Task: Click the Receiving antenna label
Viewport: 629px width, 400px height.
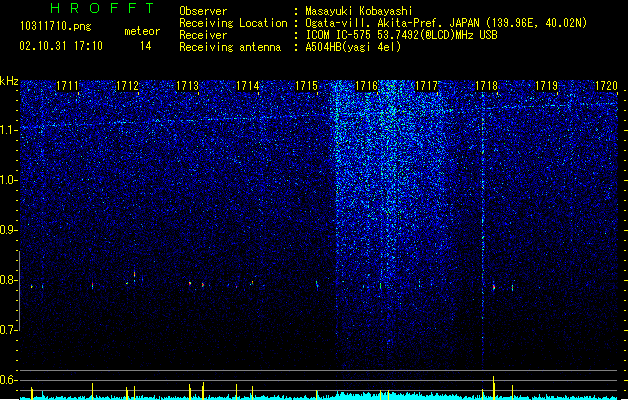Action: 230,47
